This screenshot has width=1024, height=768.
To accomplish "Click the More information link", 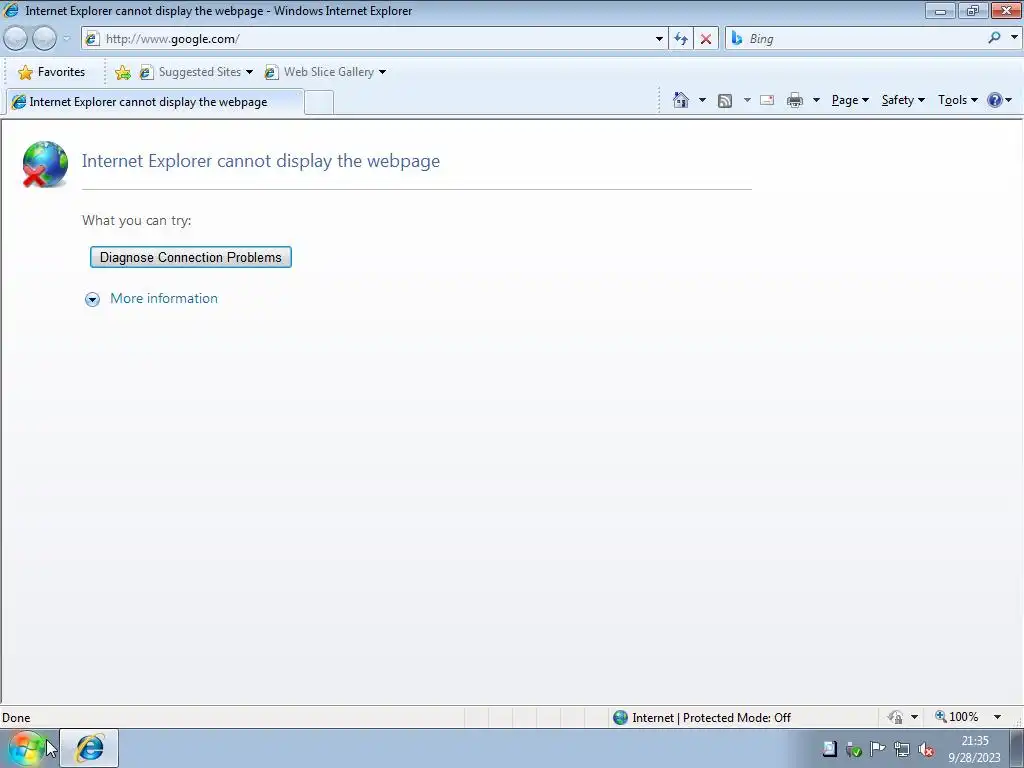I will (164, 298).
